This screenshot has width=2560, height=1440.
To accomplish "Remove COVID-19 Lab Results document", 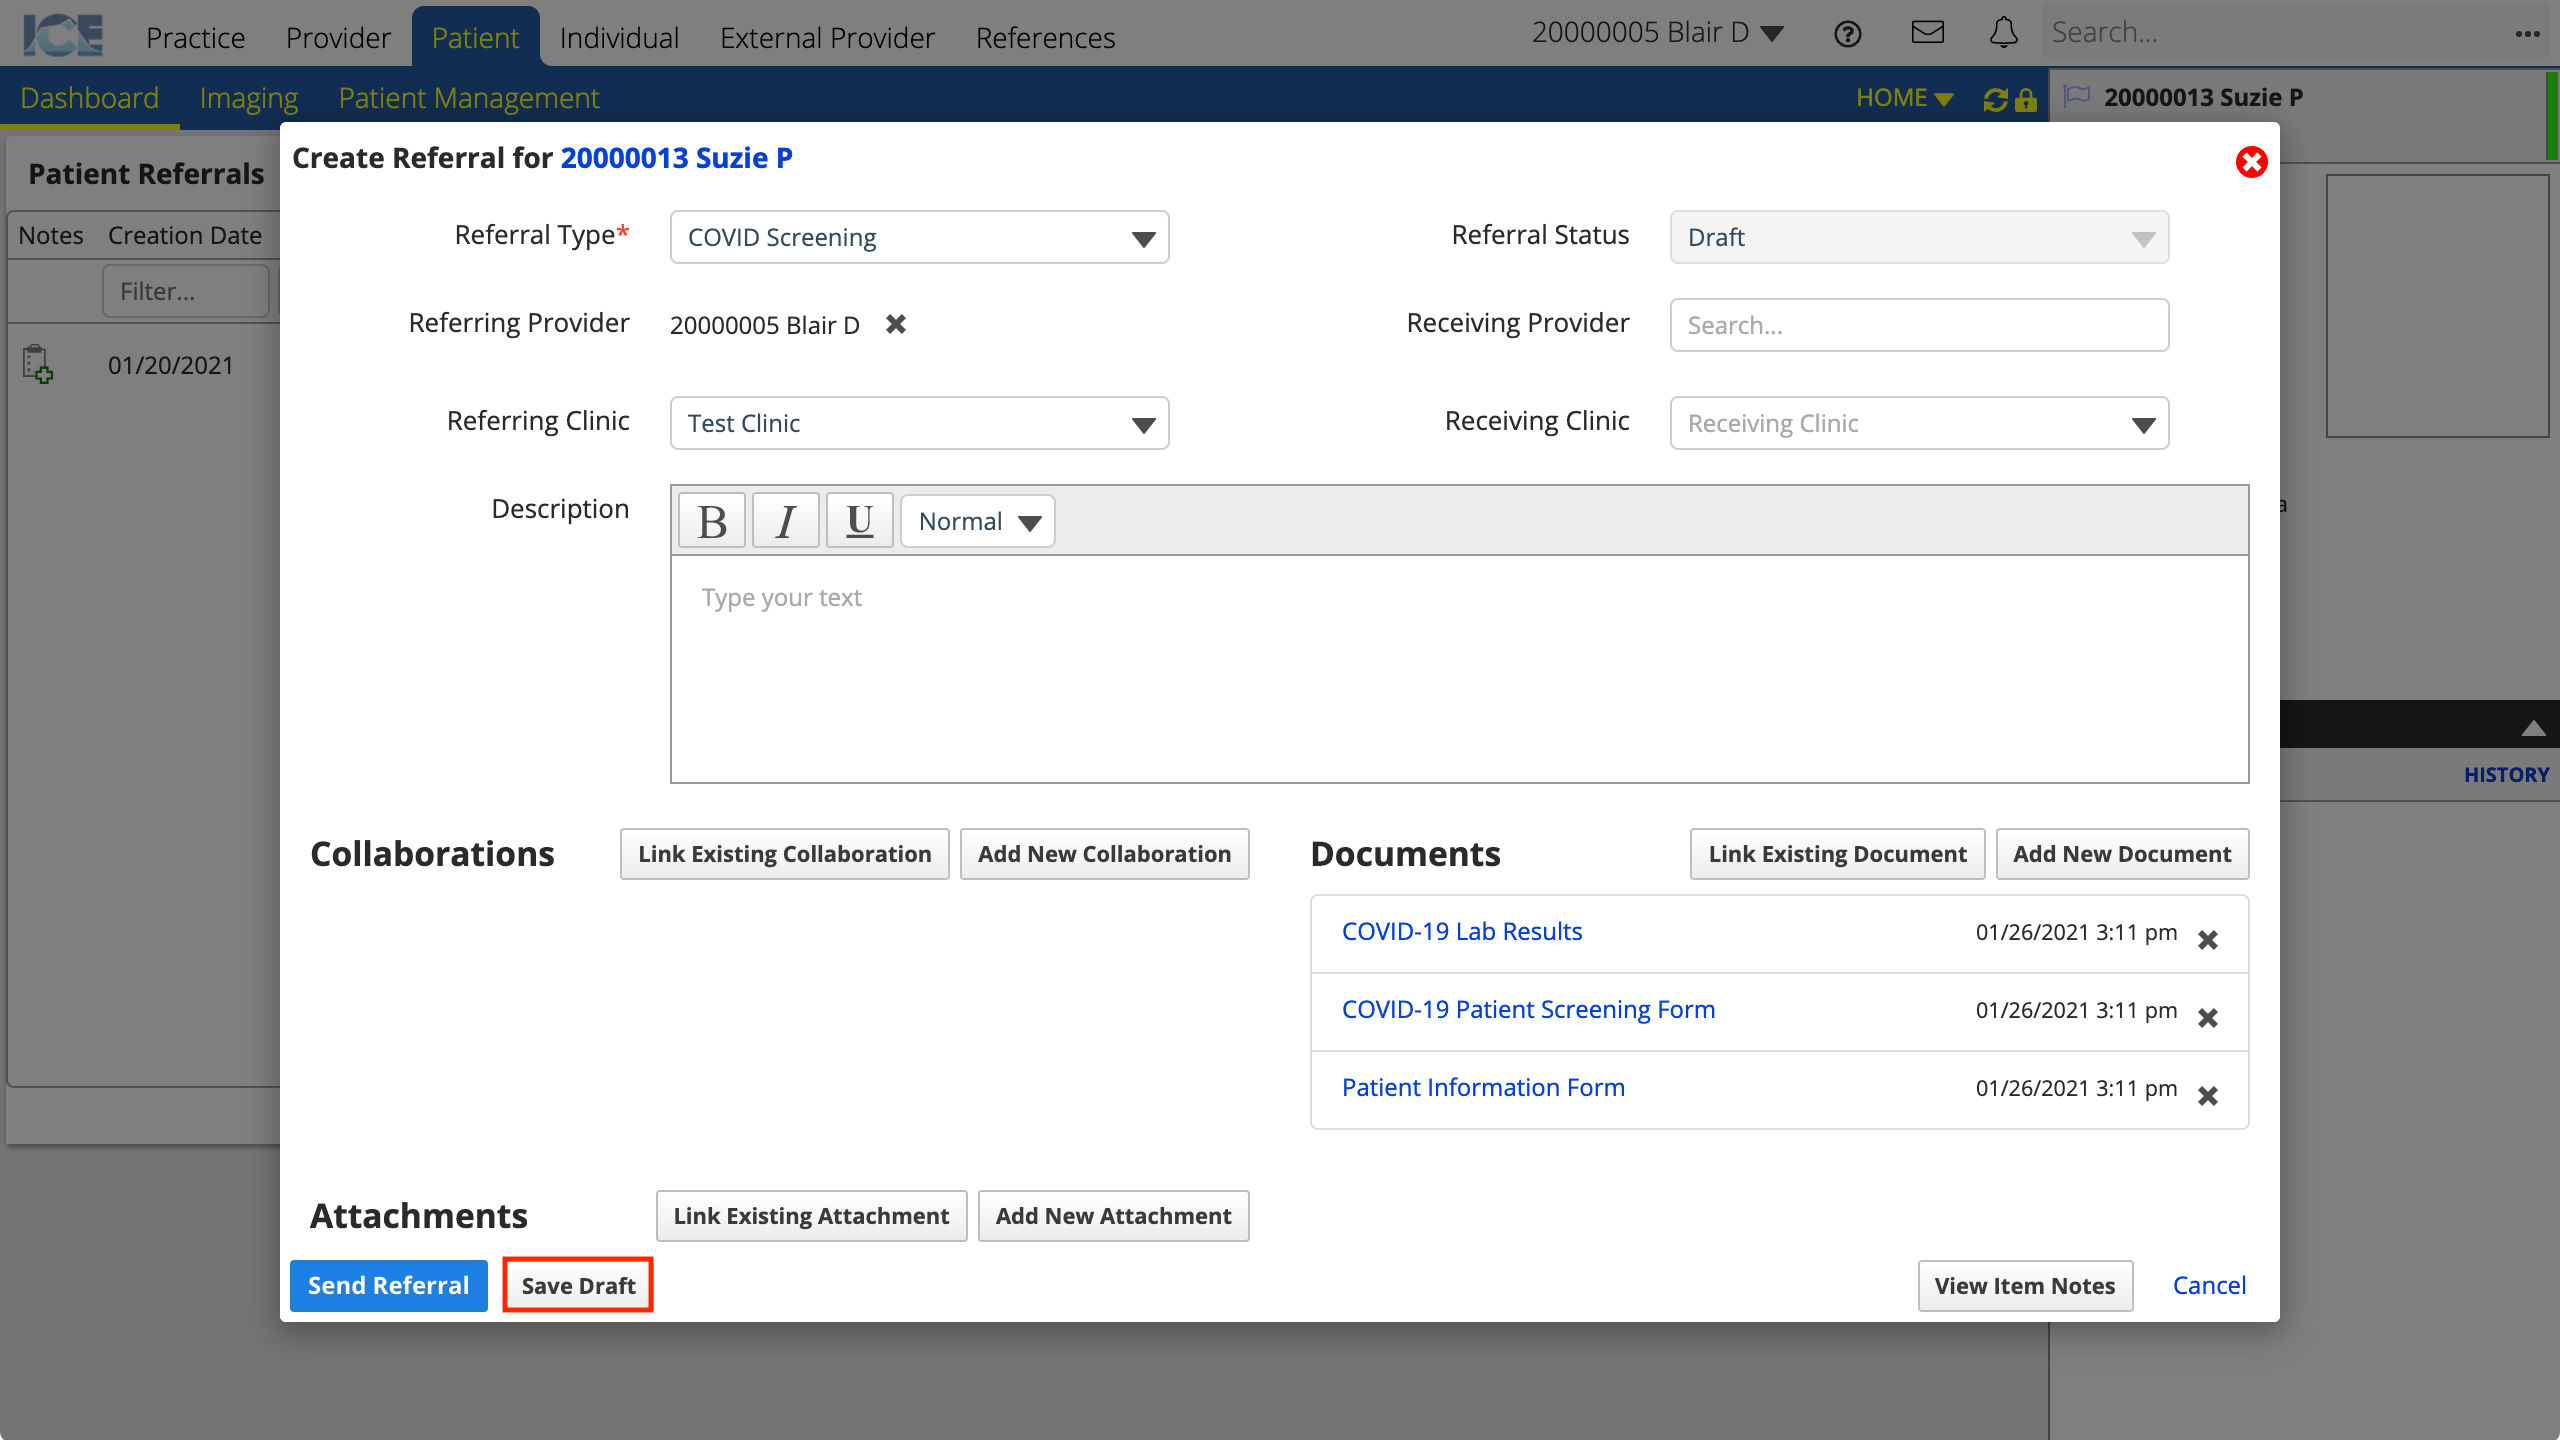I will [2208, 940].
